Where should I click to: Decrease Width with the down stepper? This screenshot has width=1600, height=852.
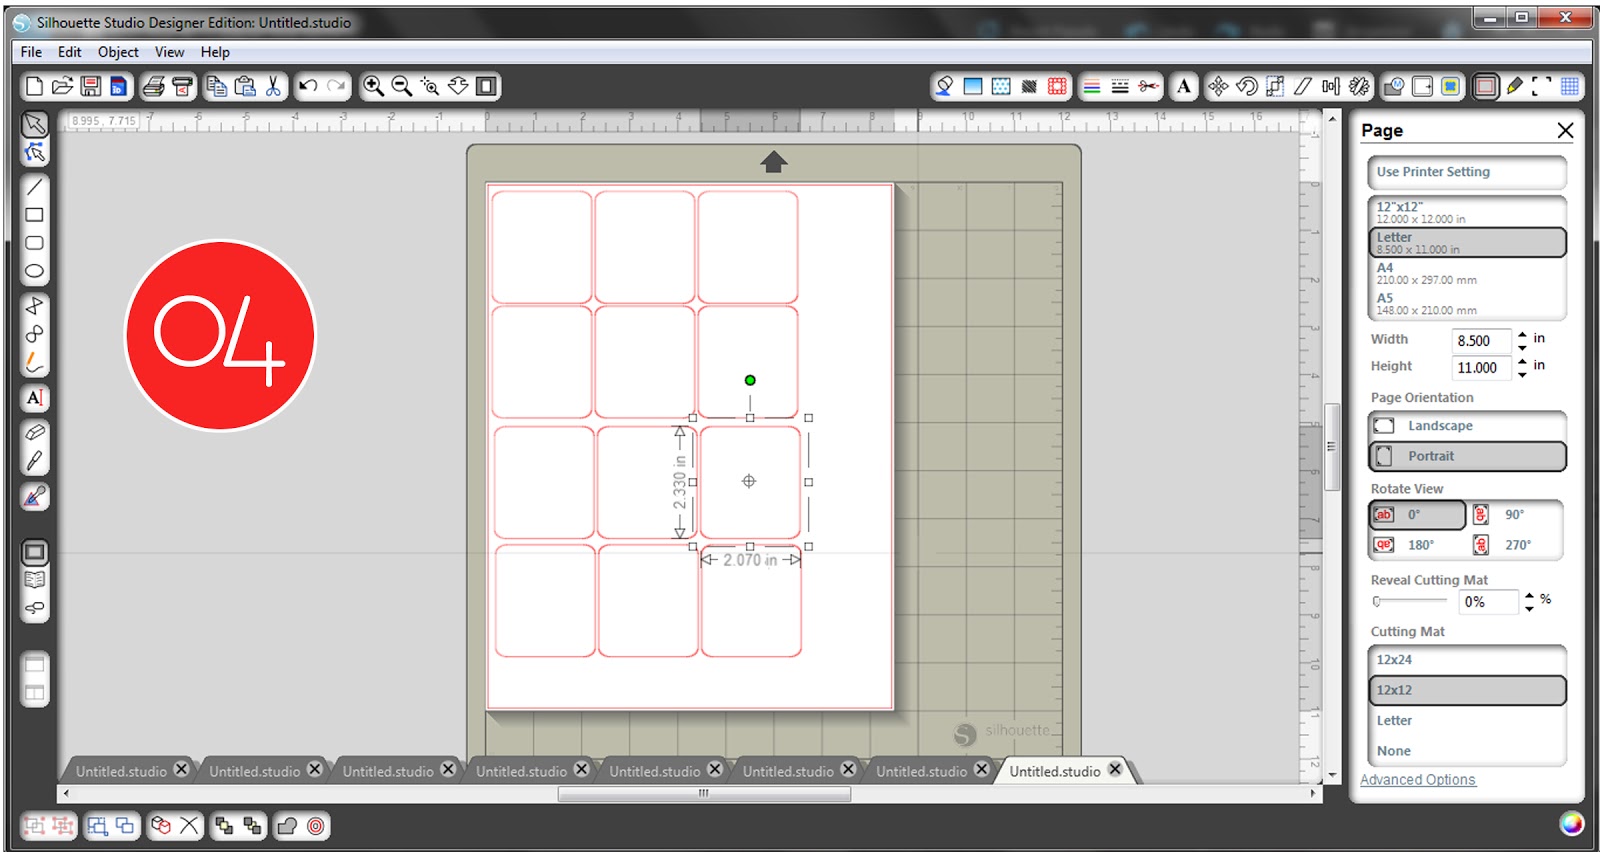click(x=1522, y=347)
